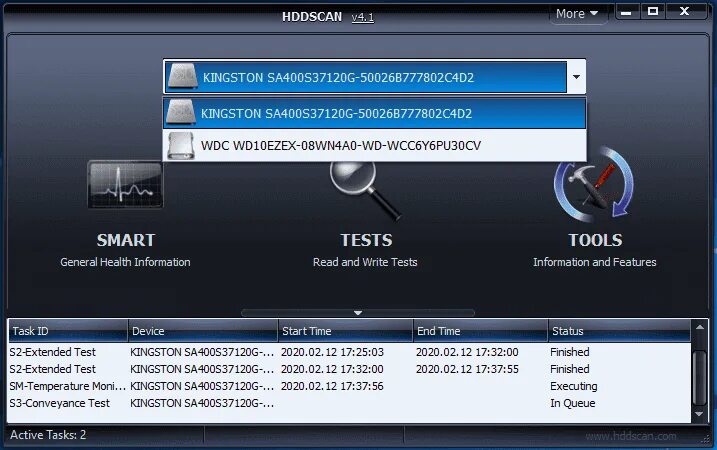
Task: Click the end time 2020.02.12 17:37:55
Action: click(x=467, y=369)
